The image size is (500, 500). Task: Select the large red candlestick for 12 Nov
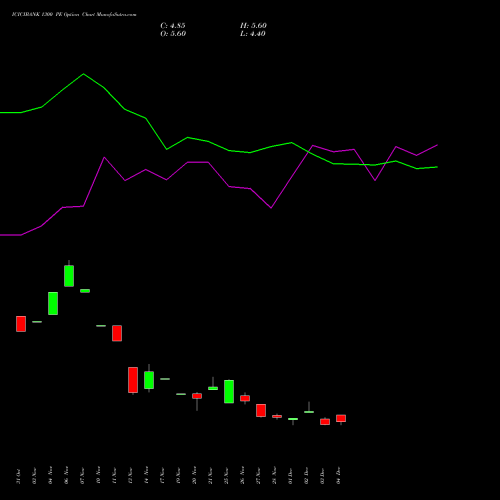[x=133, y=380]
